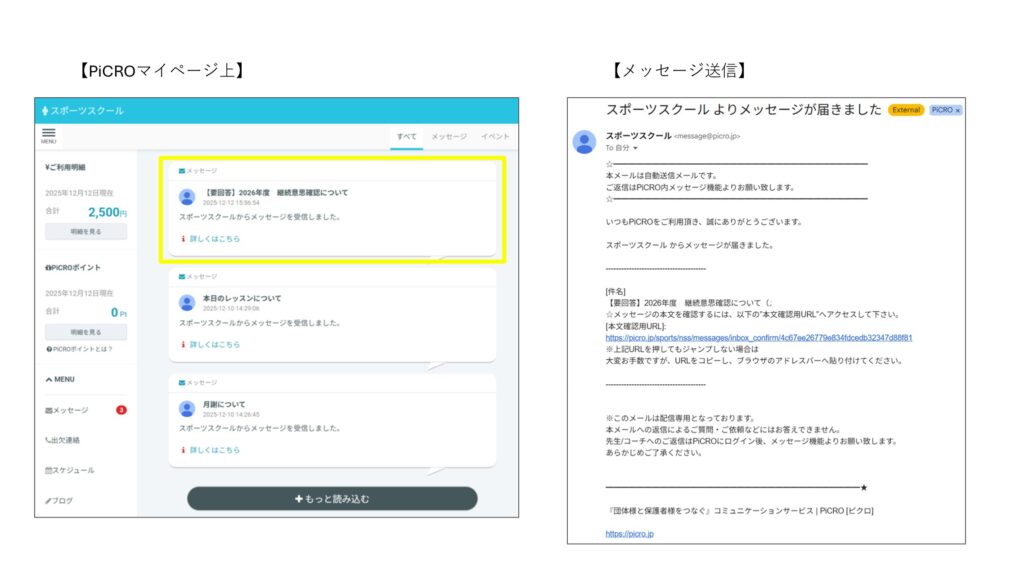Click avatar beside 月謝について message

(186, 408)
